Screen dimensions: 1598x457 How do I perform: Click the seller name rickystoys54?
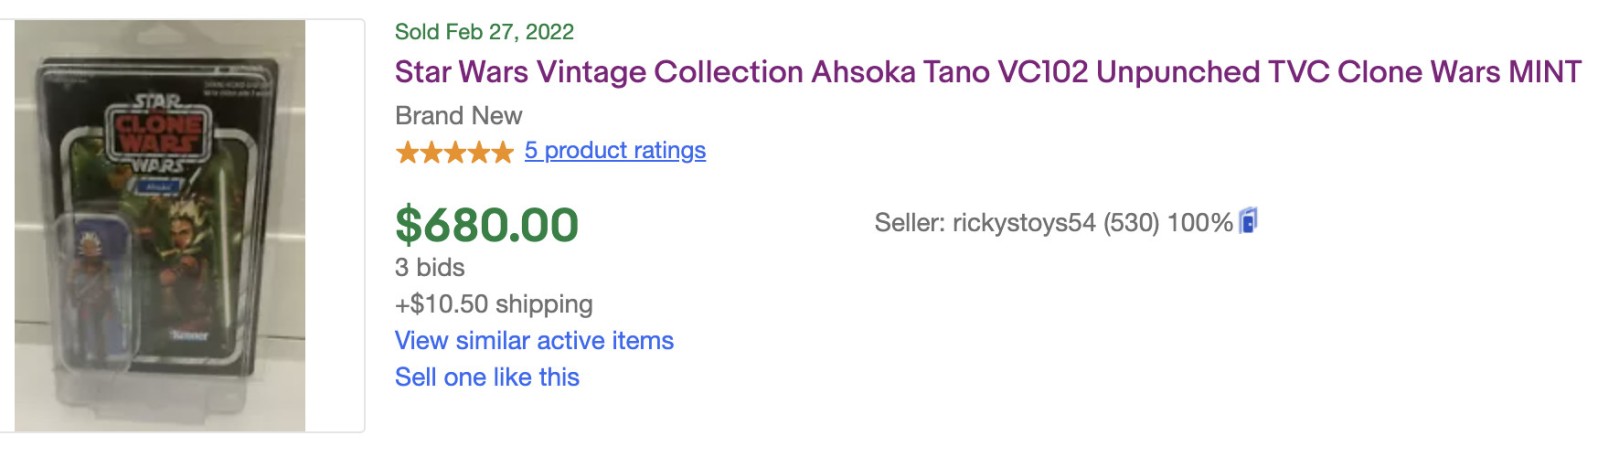point(1024,223)
